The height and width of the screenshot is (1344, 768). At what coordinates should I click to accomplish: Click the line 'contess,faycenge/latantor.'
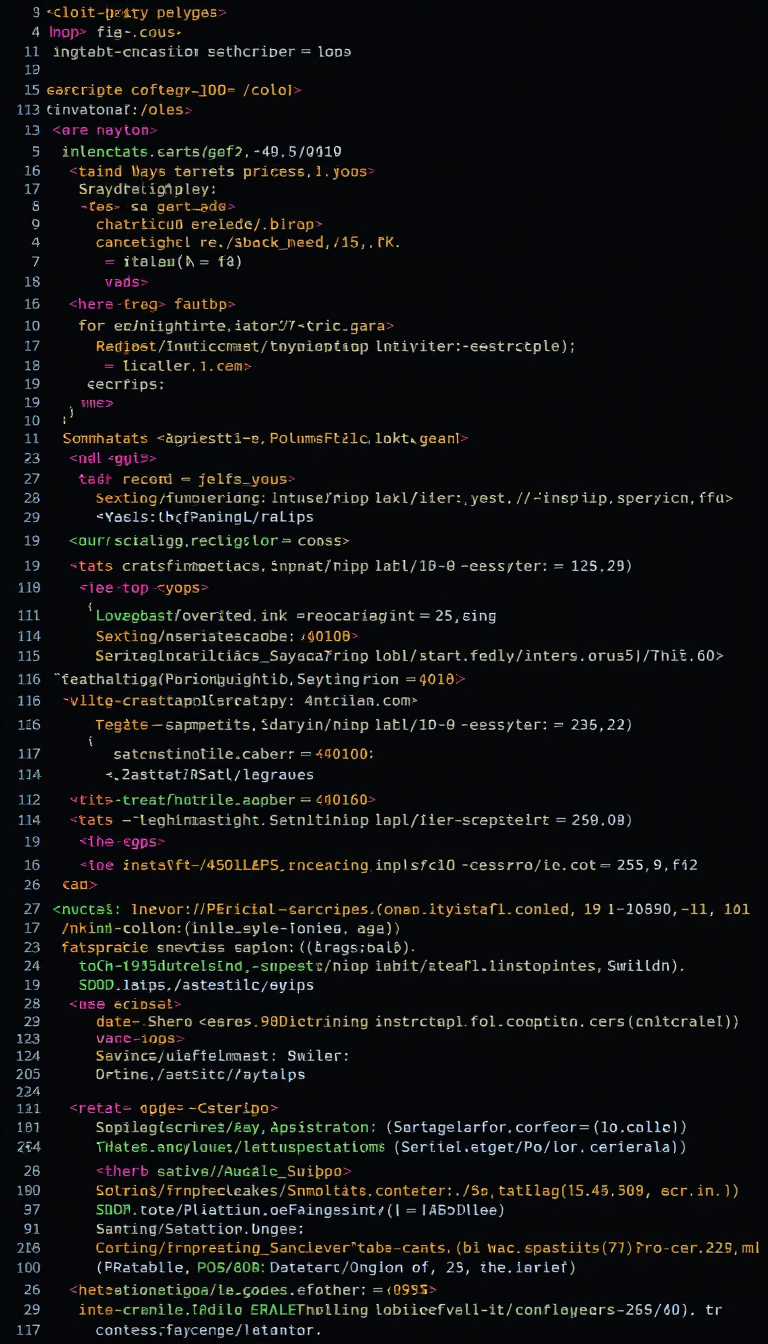(x=209, y=1330)
